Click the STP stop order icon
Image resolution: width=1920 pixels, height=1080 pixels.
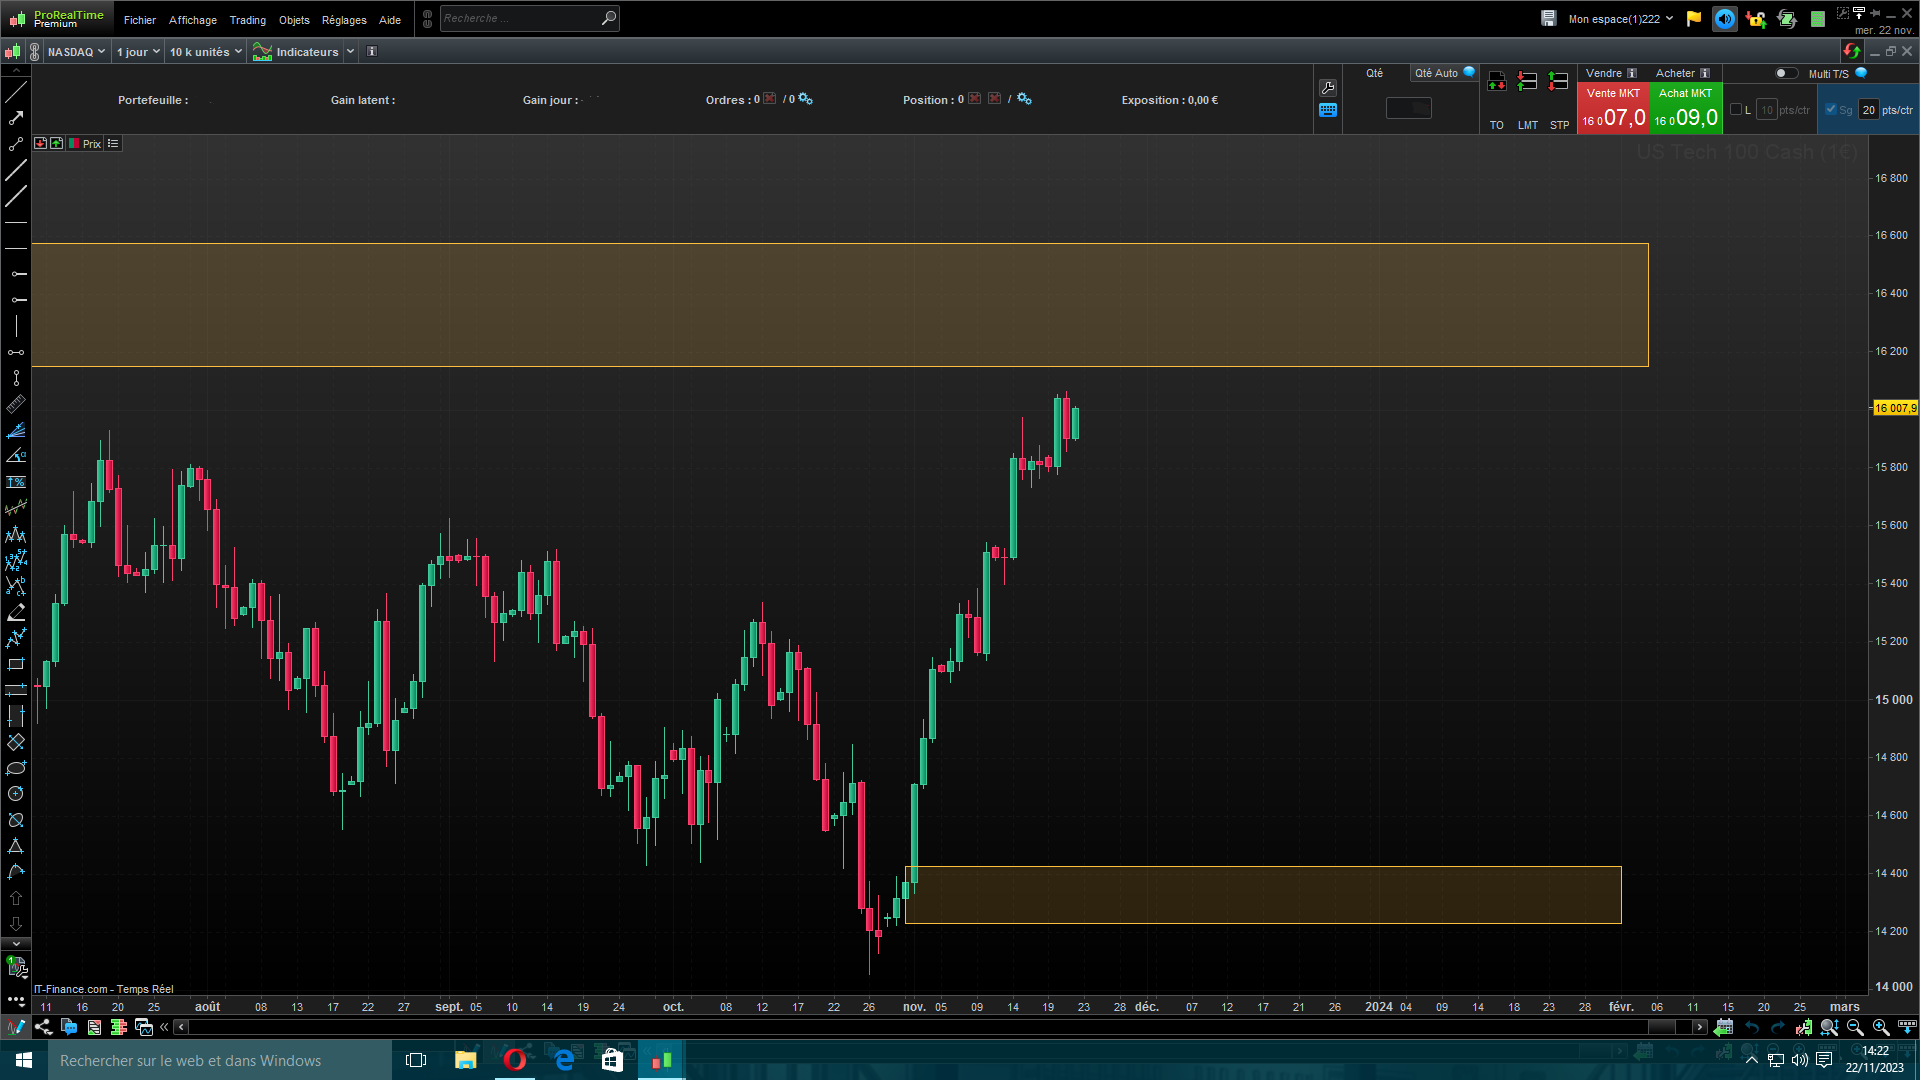[x=1558, y=82]
